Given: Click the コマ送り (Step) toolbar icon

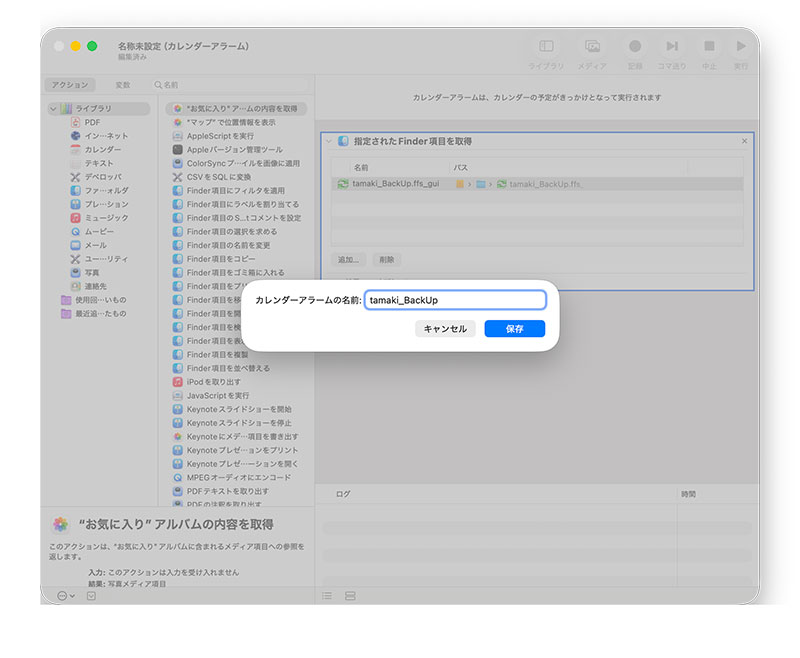Looking at the screenshot, I should pyautogui.click(x=672, y=47).
